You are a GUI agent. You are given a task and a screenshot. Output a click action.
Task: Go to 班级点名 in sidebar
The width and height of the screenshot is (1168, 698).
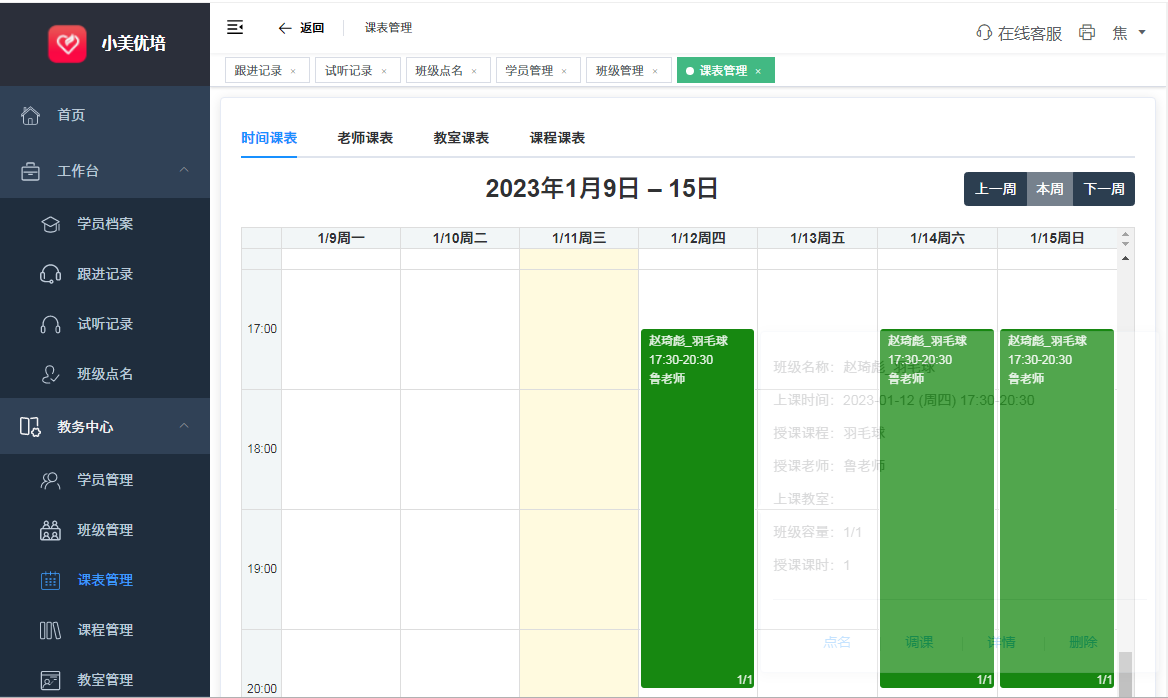(105, 374)
